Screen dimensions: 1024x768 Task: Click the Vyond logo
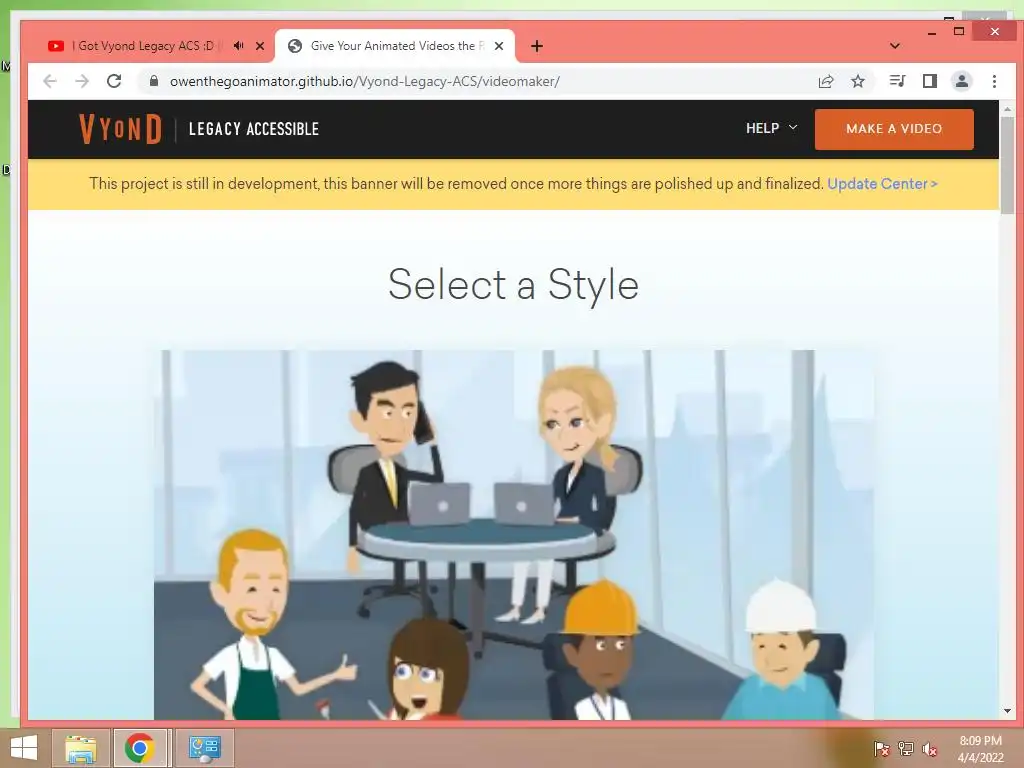[x=120, y=129]
